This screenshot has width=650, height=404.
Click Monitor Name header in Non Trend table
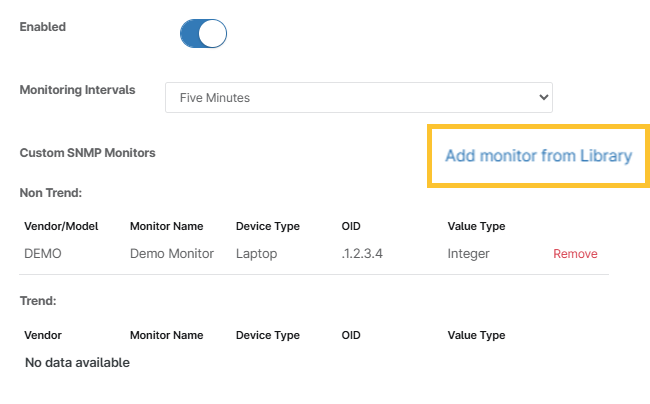click(166, 226)
